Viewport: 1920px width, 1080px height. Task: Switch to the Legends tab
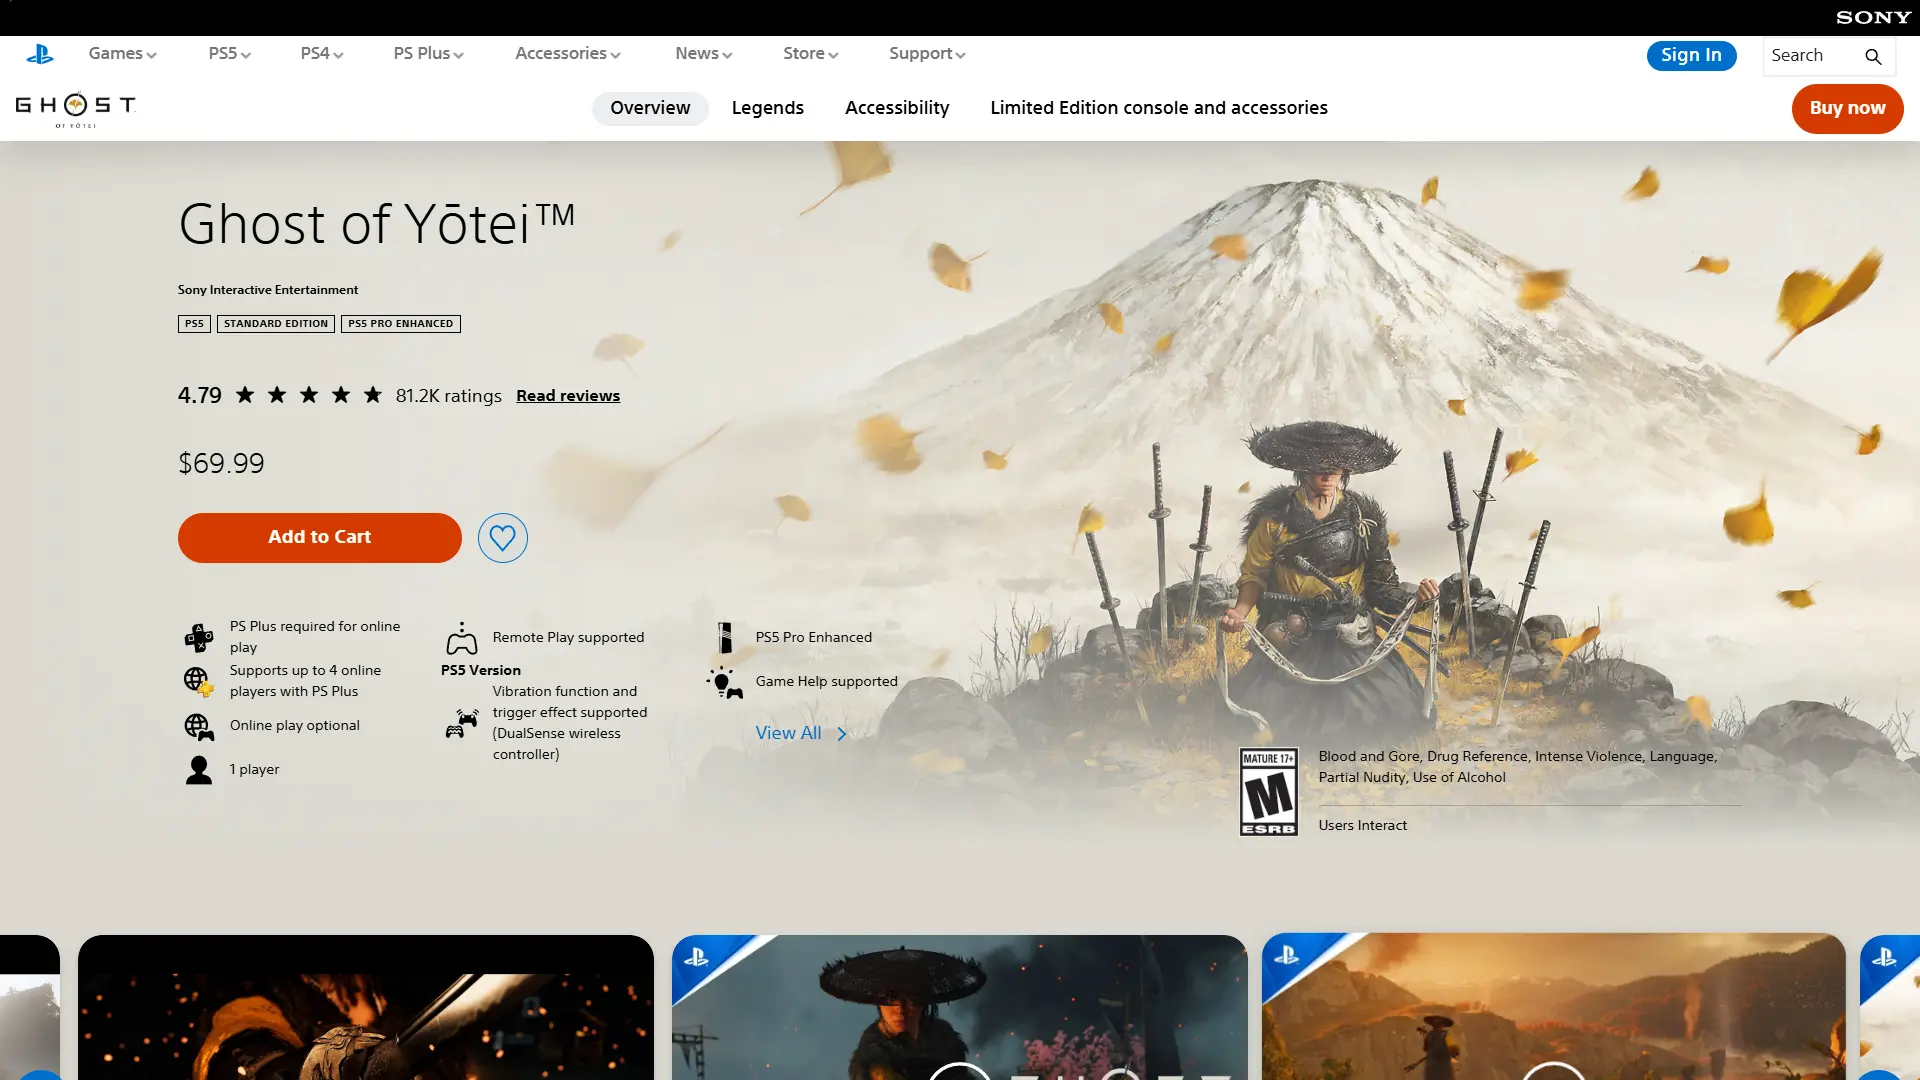click(767, 108)
